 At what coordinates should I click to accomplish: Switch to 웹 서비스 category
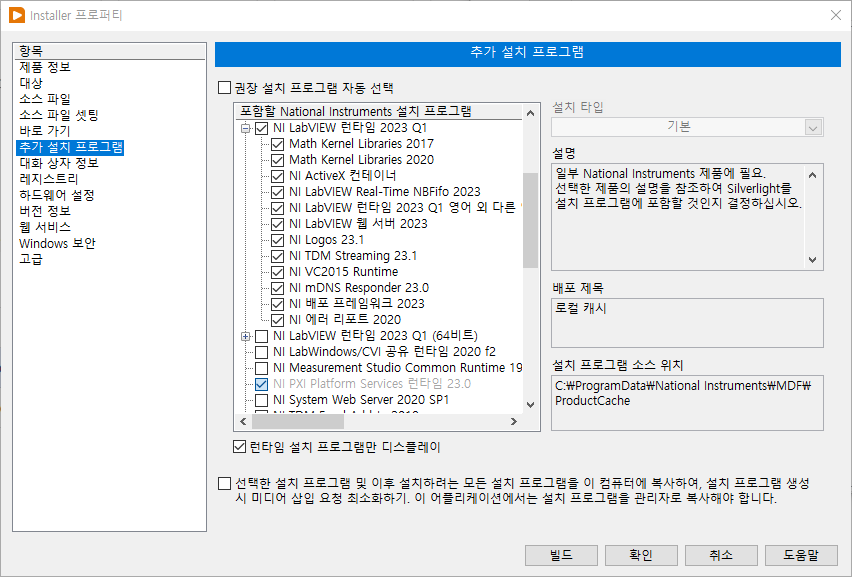(45, 227)
